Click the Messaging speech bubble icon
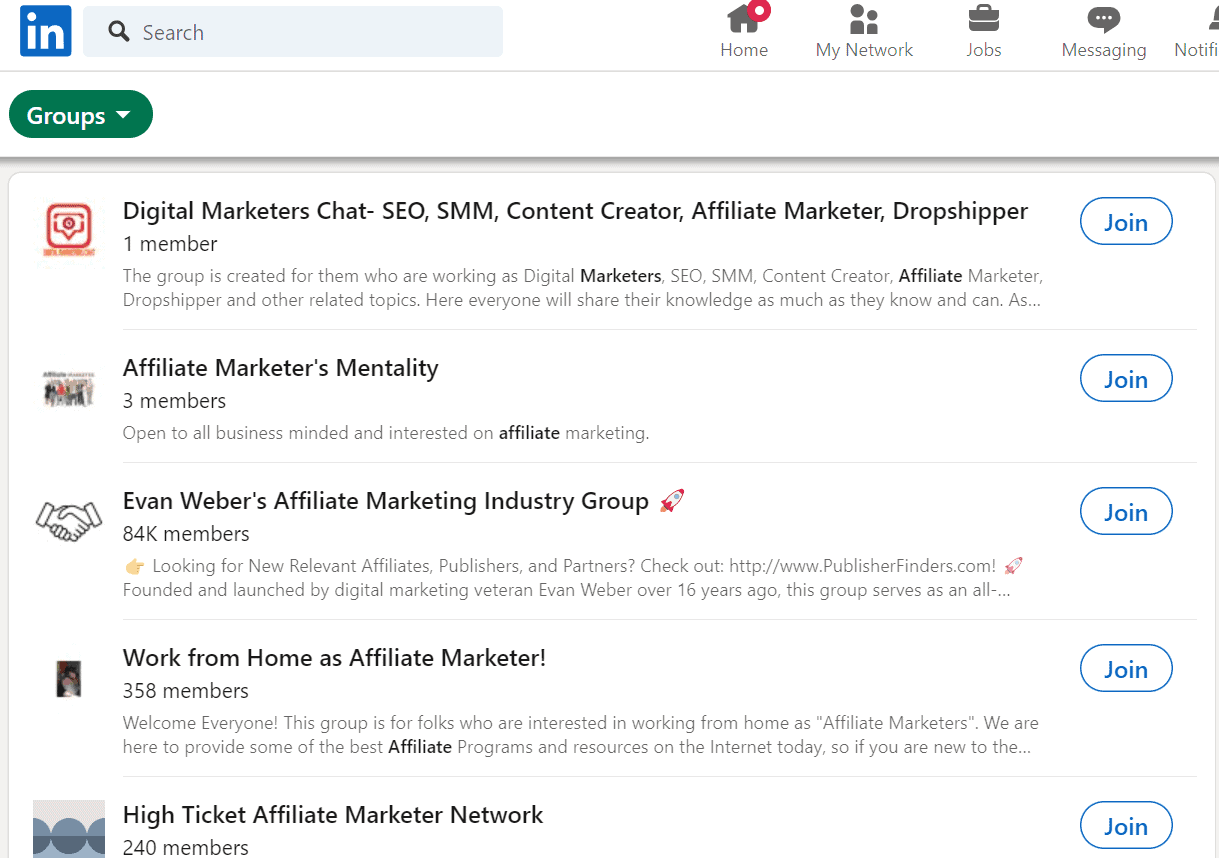The image size is (1219, 858). (1104, 19)
